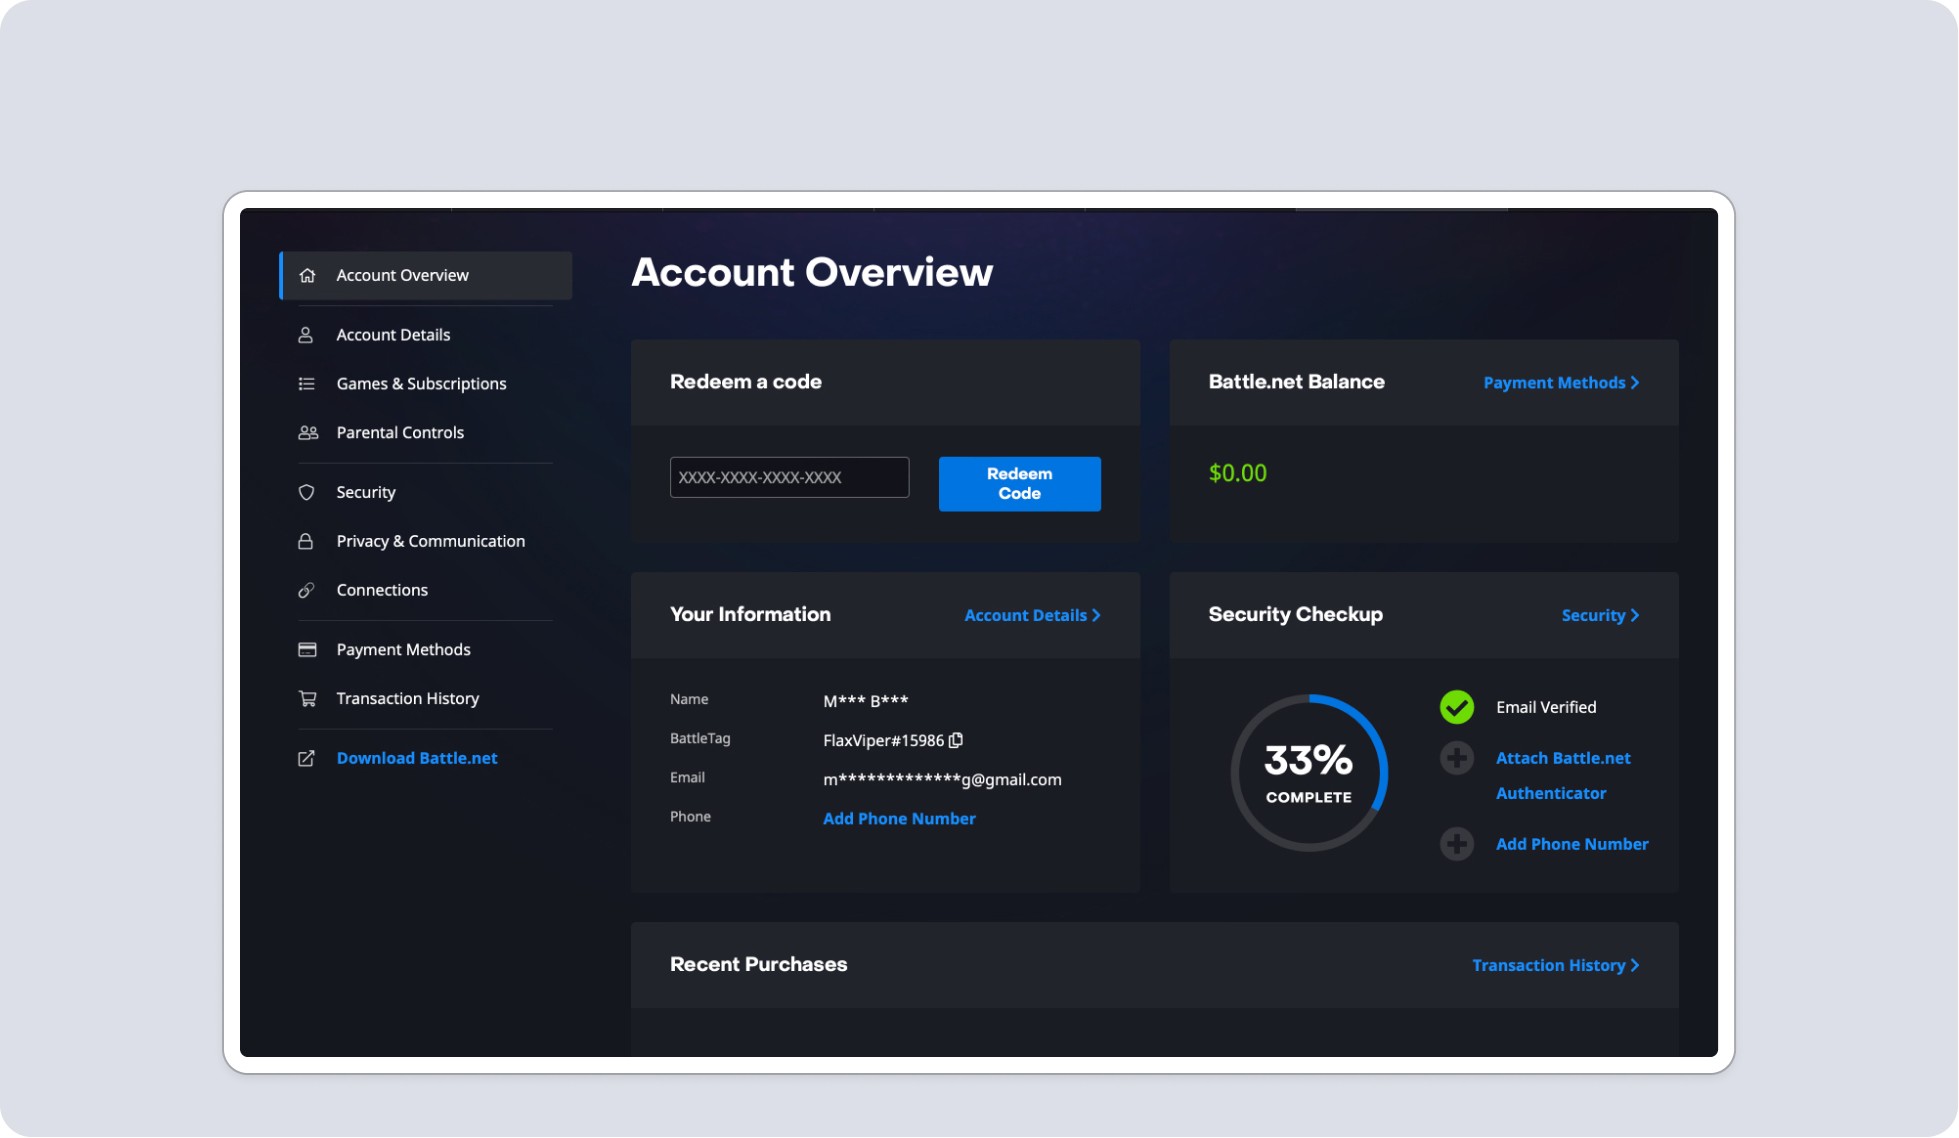1959x1138 pixels.
Task: Click the list icon for Games & Subscriptions
Action: tap(306, 384)
